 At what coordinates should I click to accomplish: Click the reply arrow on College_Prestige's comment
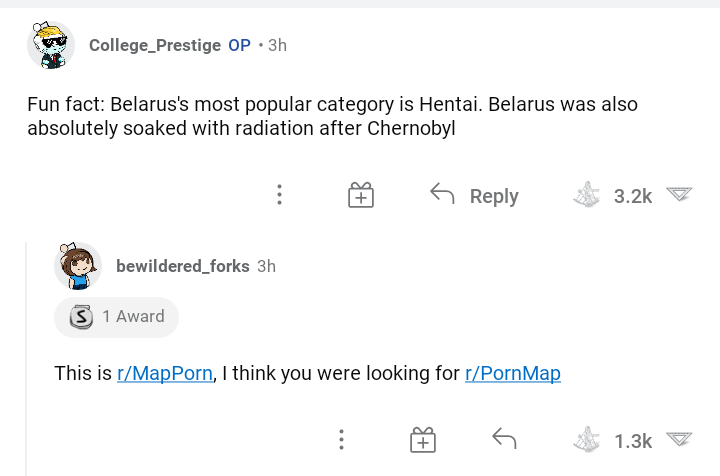(442, 193)
